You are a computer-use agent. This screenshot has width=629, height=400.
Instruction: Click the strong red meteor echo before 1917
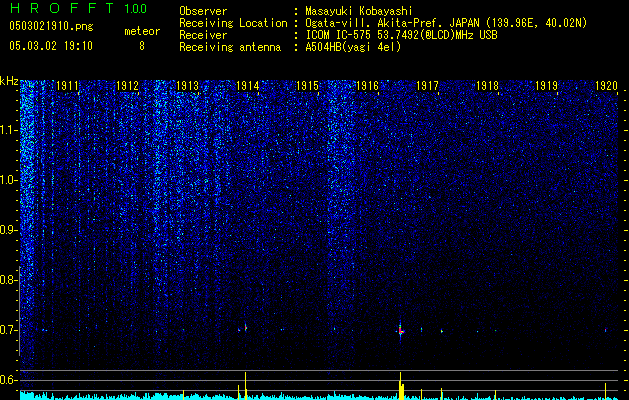coord(400,331)
